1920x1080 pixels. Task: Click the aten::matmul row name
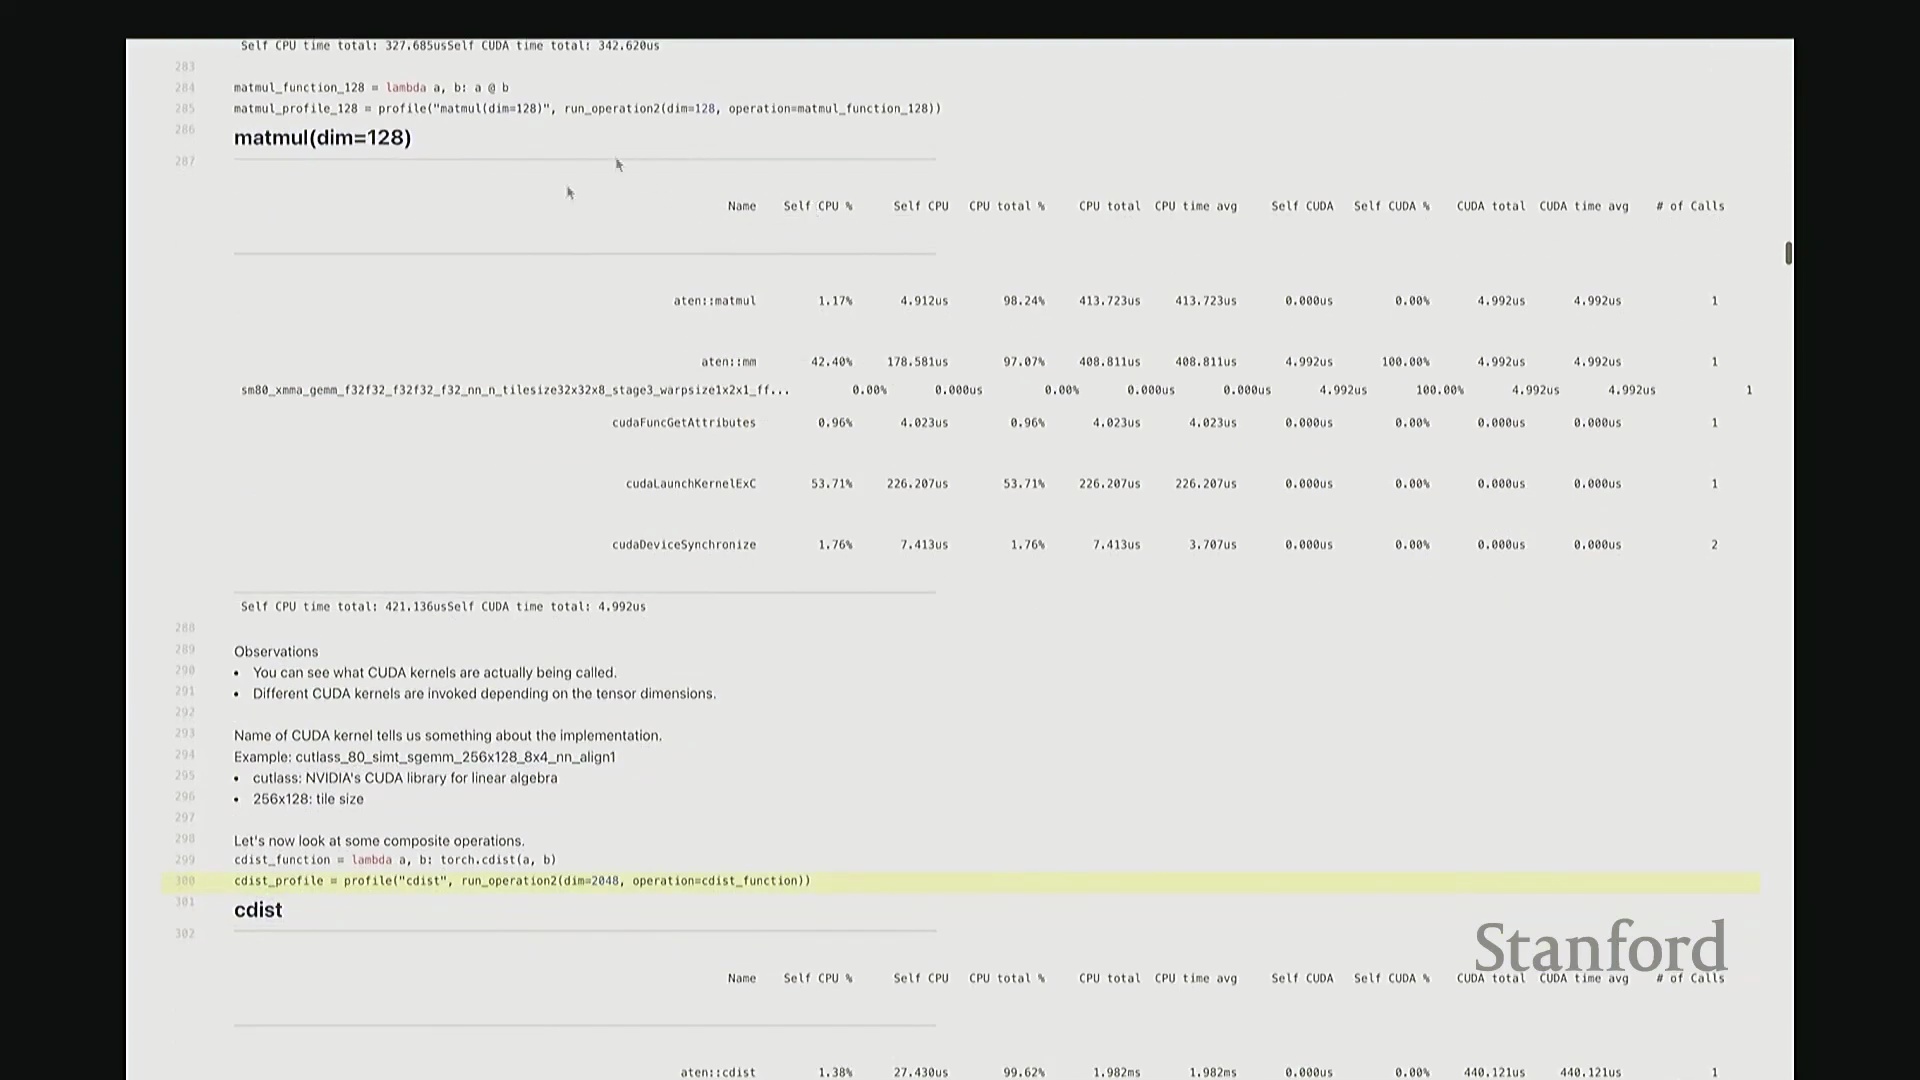coord(714,301)
